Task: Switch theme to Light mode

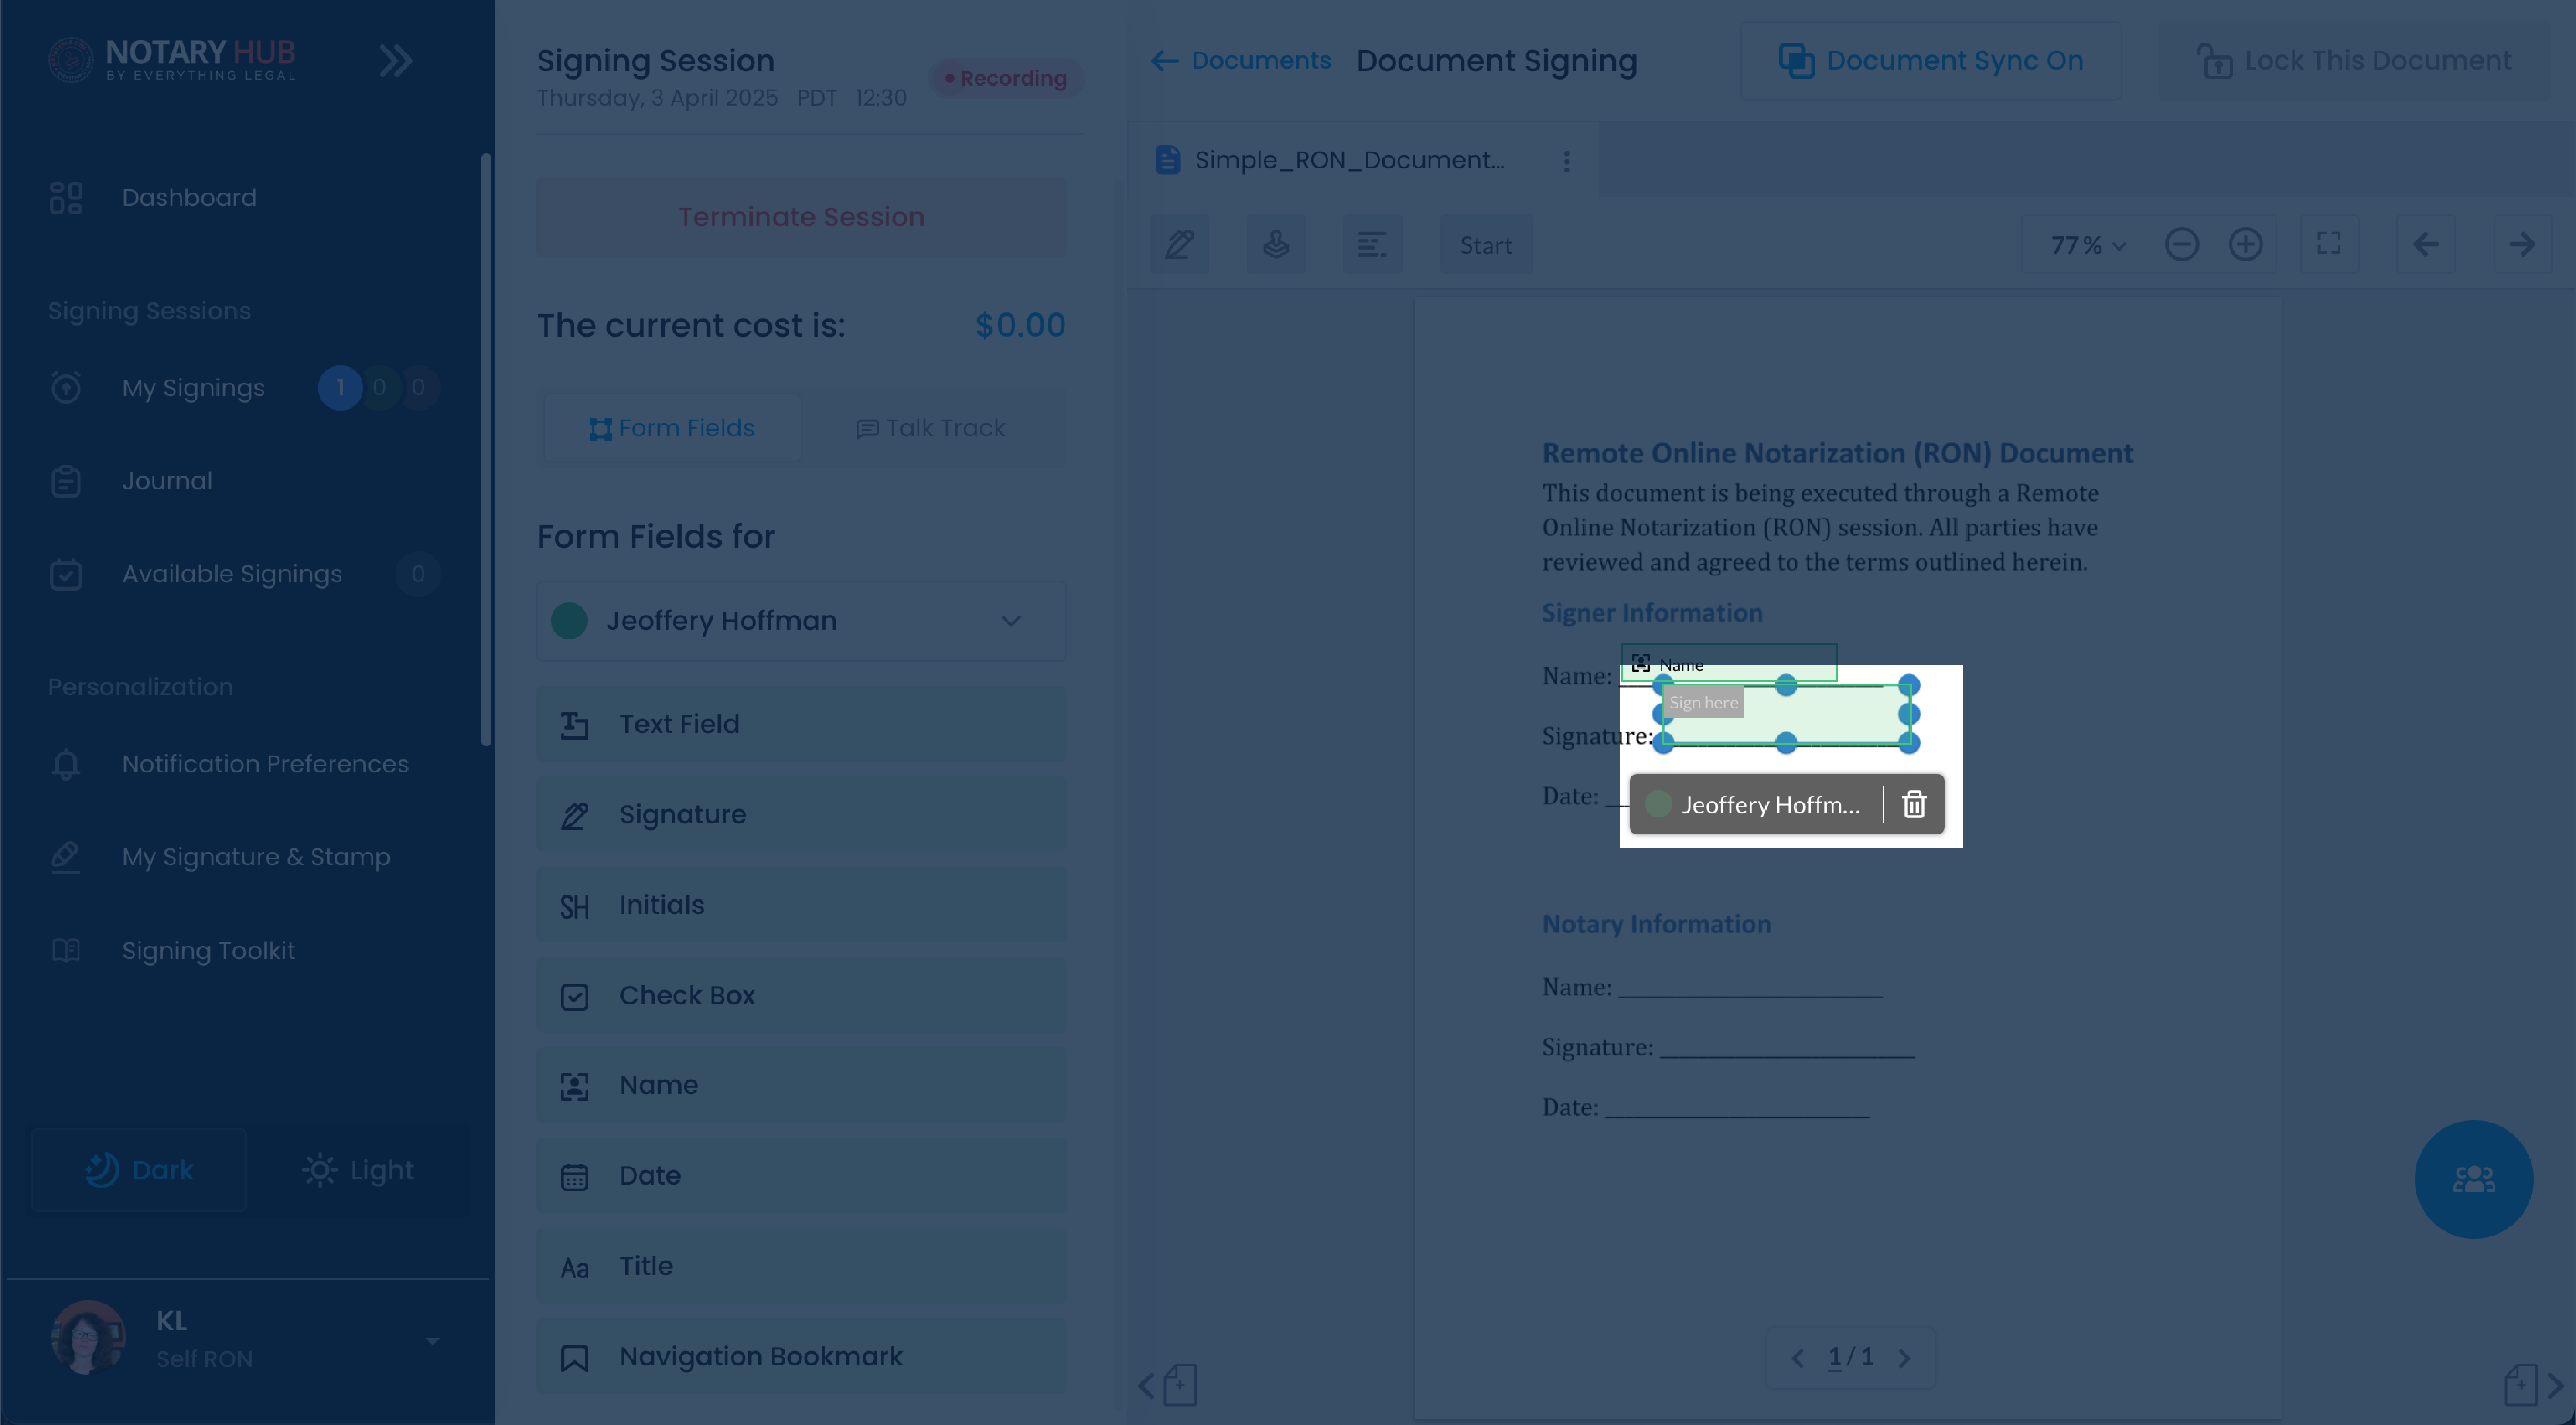Action: point(358,1170)
